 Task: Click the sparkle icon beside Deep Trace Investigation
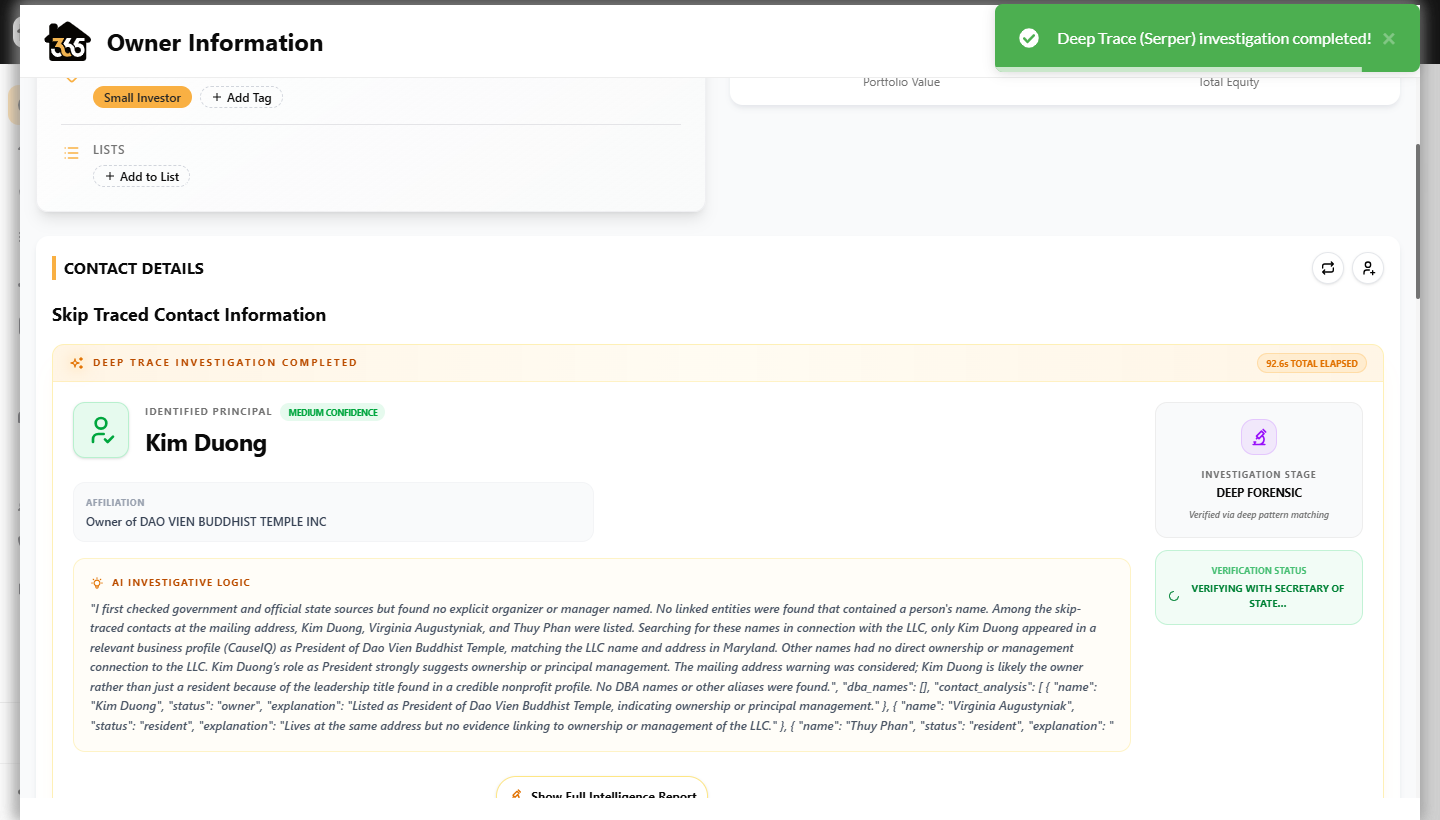click(77, 363)
